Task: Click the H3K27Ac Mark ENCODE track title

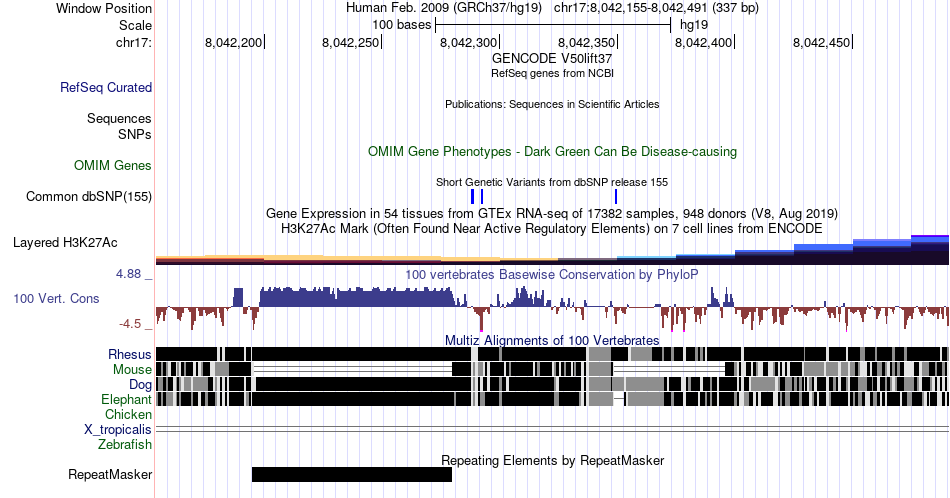Action: tap(552, 228)
